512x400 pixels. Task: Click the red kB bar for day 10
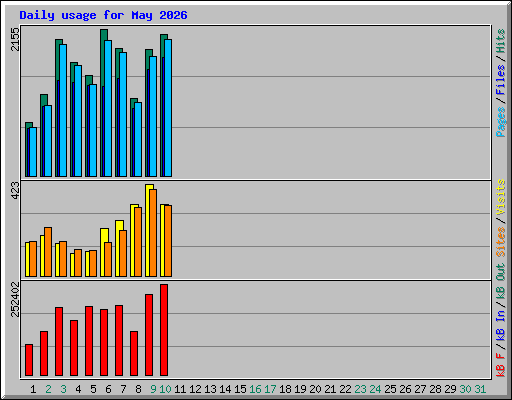click(164, 330)
